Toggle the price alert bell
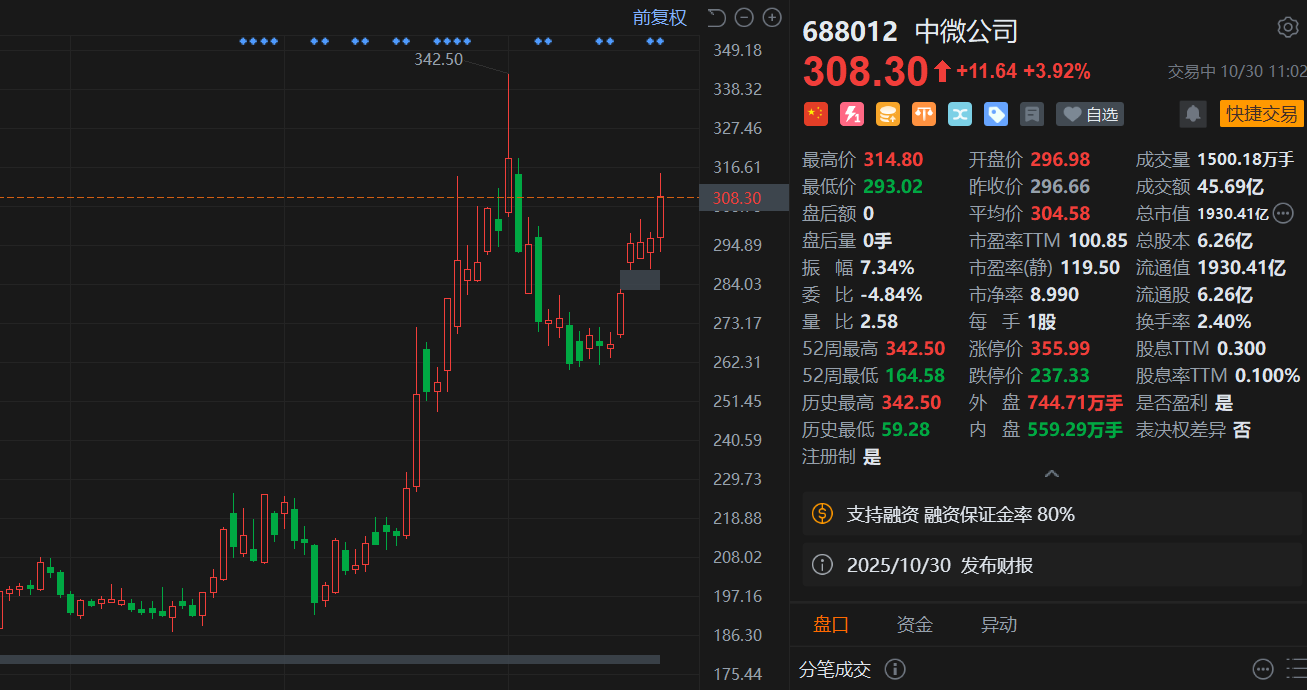1307x690 pixels. (1192, 114)
